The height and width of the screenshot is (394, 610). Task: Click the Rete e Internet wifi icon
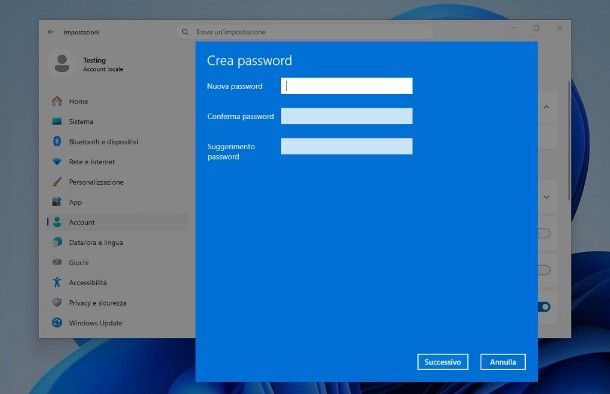tap(57, 161)
